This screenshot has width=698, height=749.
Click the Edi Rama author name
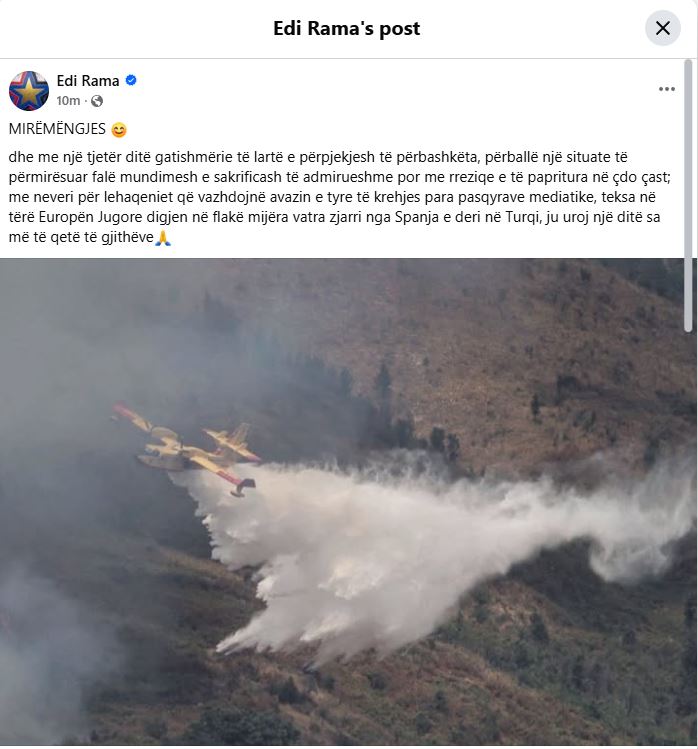click(88, 81)
